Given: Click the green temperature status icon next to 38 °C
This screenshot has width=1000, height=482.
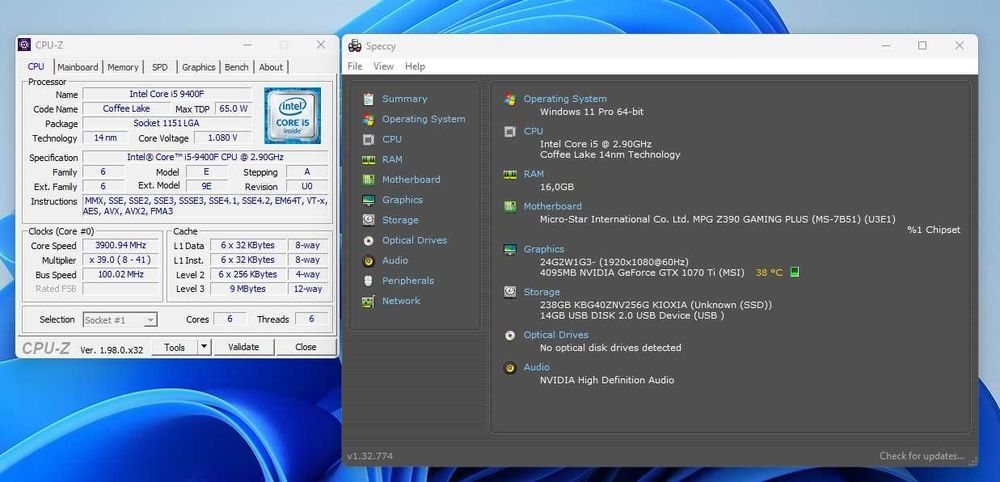Looking at the screenshot, I should pos(794,272).
